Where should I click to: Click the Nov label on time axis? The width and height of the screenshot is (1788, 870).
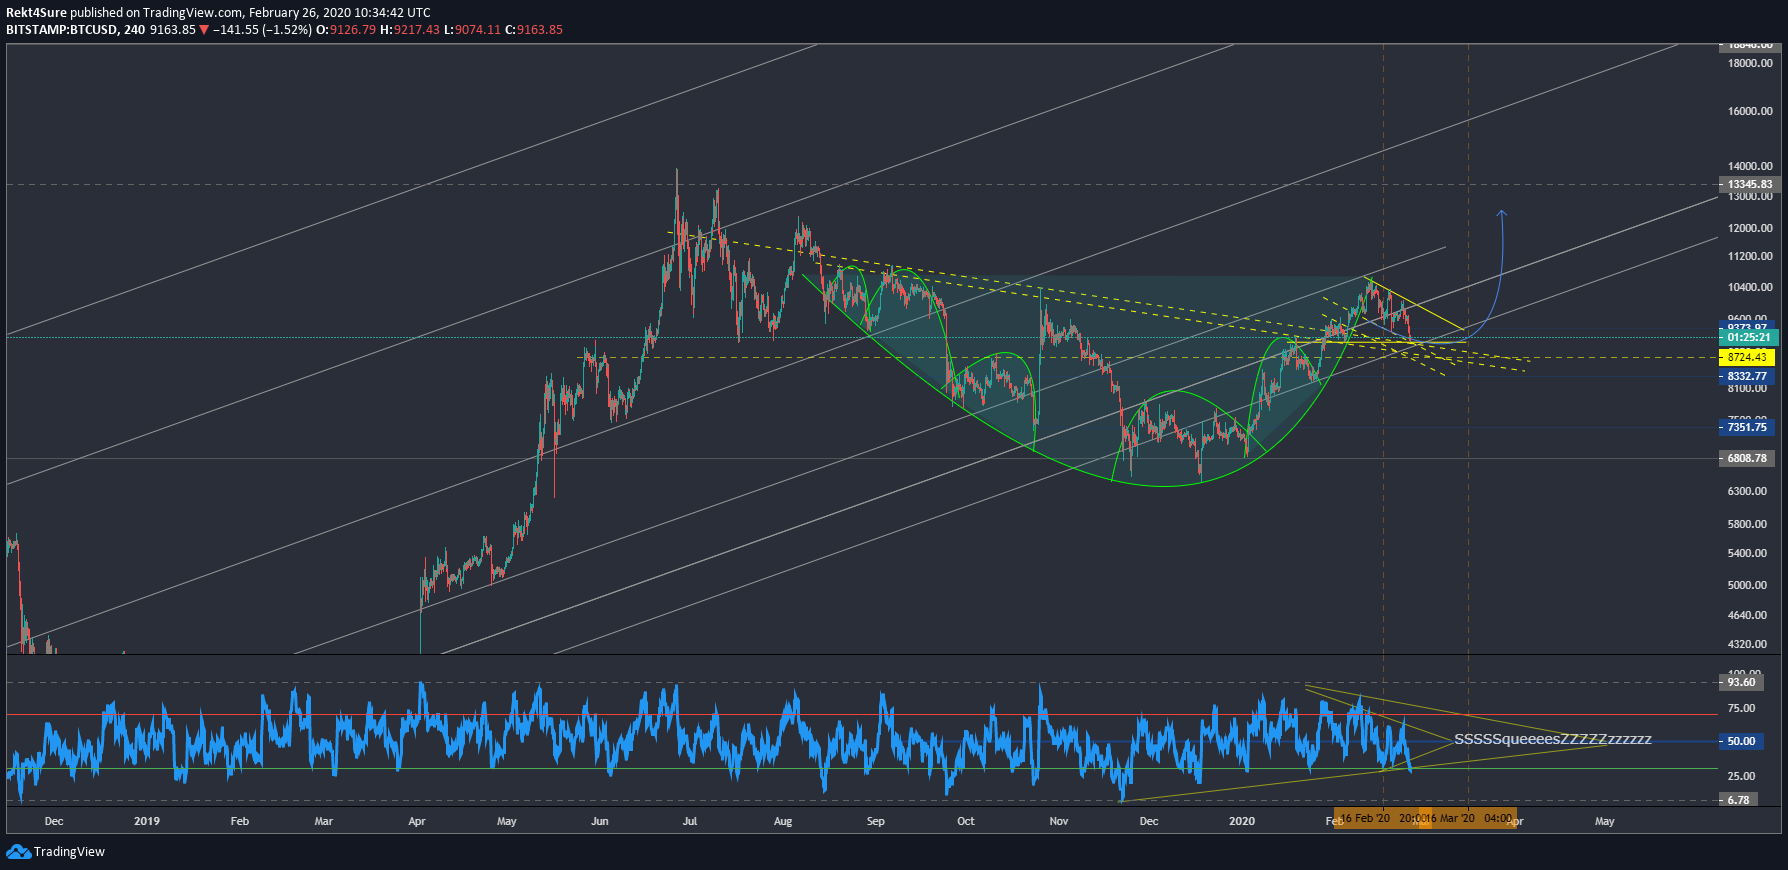1059,821
